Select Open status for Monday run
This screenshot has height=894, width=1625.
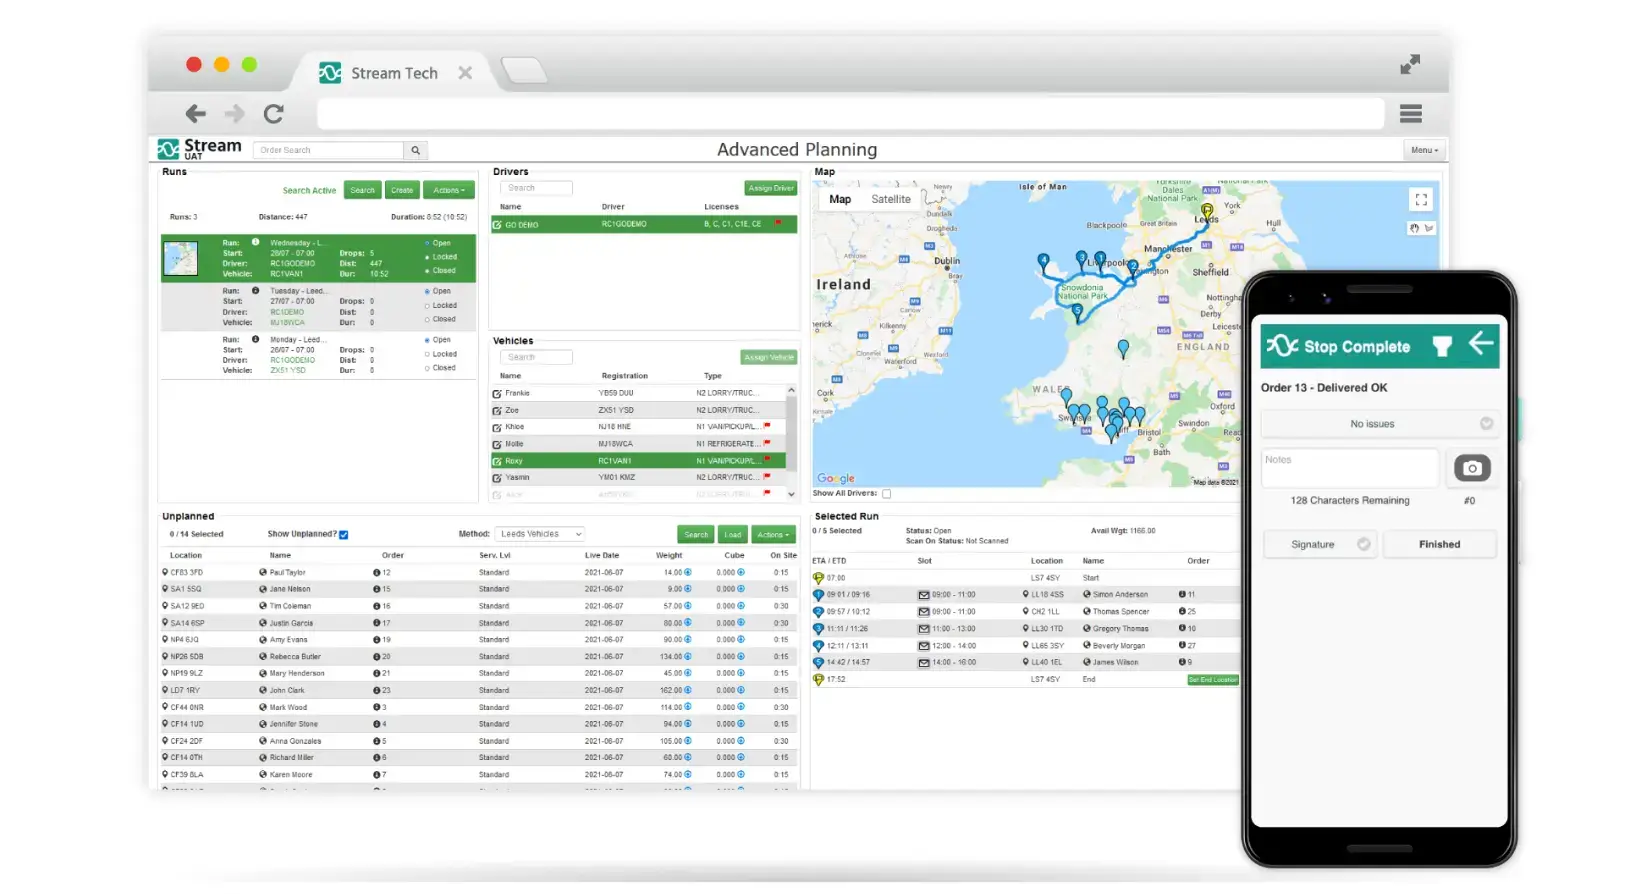click(427, 340)
